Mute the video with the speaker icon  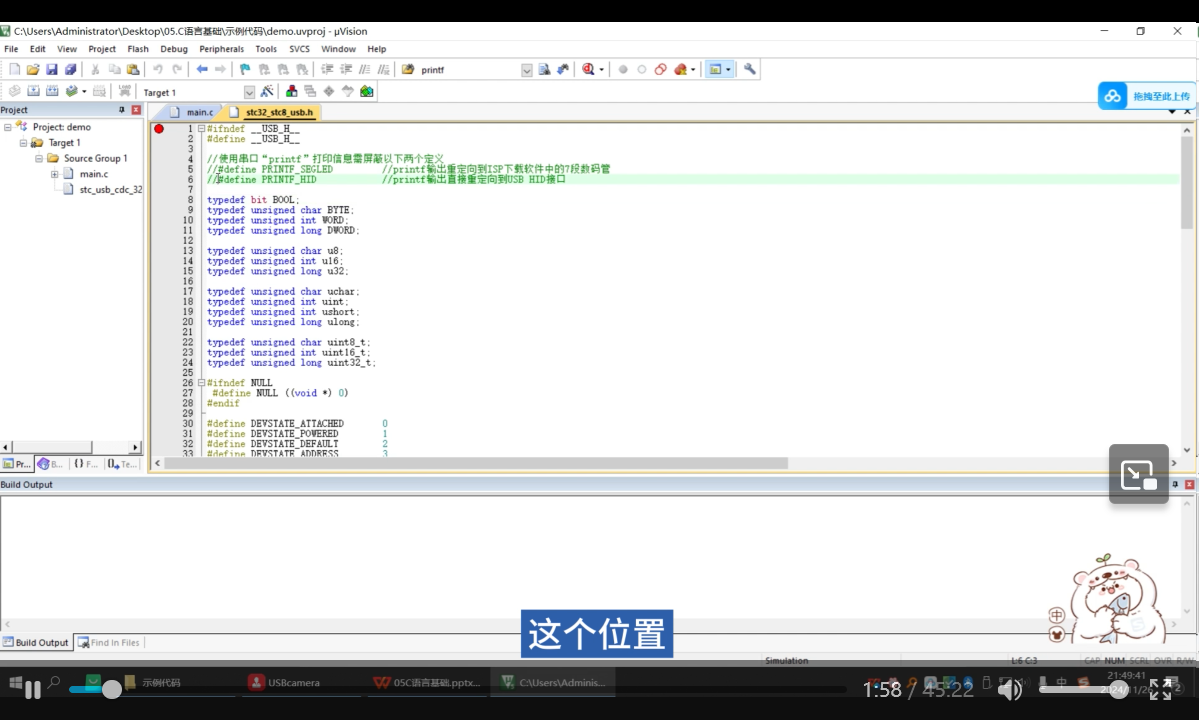1009,689
